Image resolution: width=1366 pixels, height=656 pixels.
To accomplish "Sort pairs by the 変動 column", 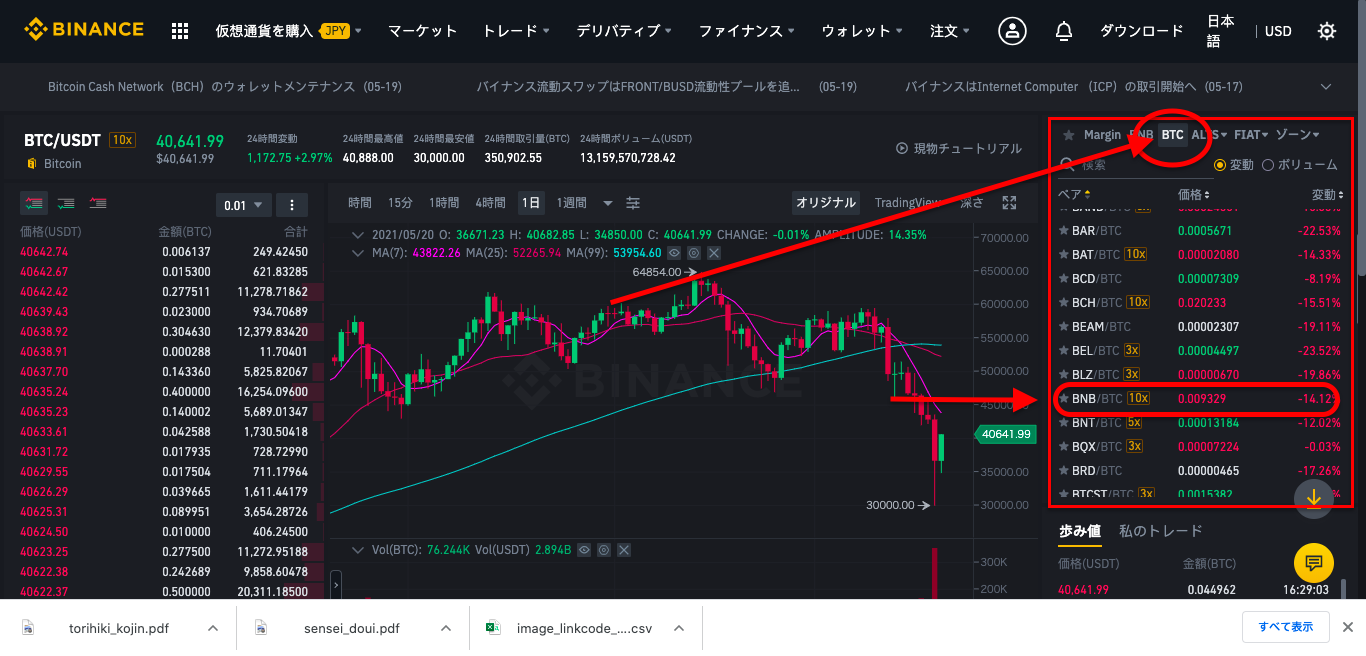I will click(x=1326, y=194).
